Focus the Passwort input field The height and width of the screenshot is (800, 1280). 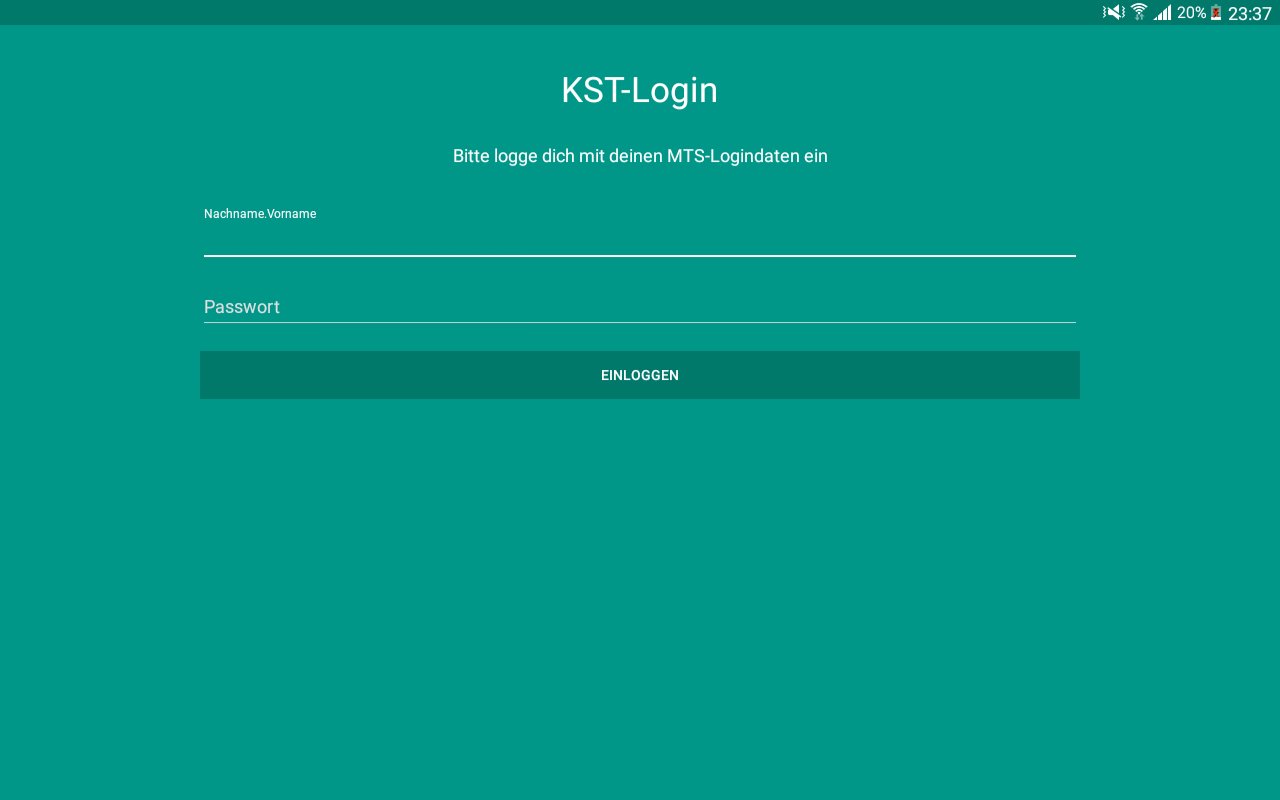(x=640, y=307)
